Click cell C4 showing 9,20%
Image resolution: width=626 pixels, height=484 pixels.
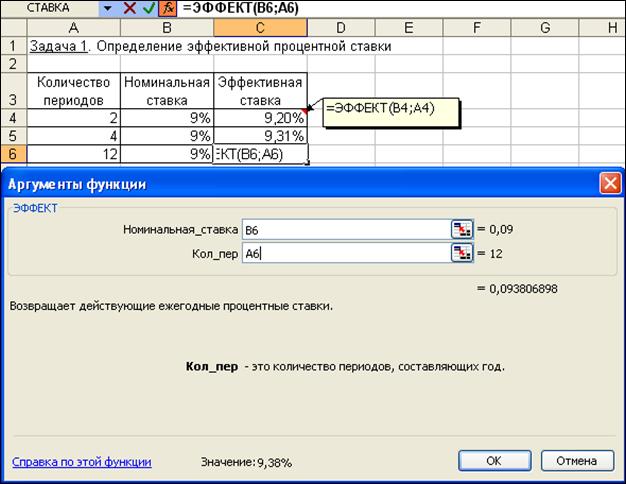[260, 118]
